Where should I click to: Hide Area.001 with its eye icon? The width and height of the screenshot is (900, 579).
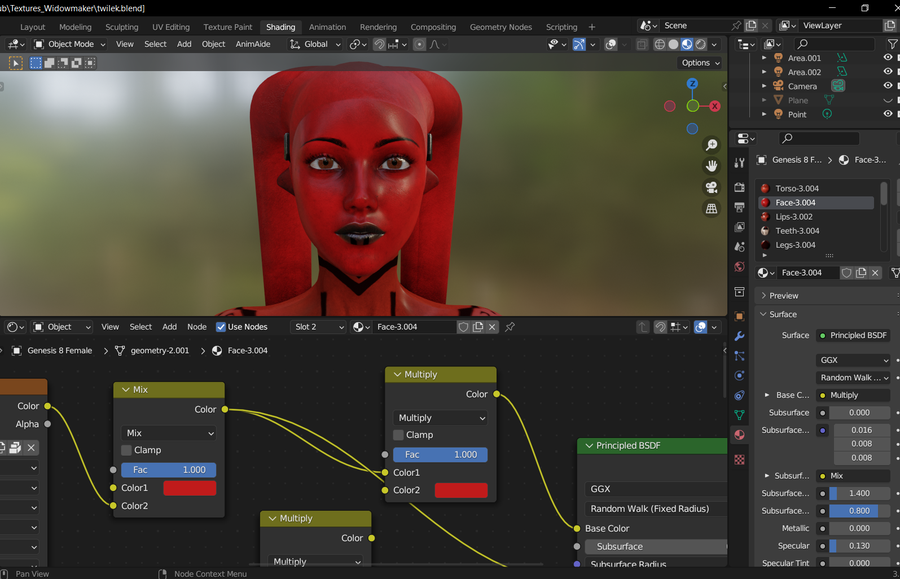(888, 58)
